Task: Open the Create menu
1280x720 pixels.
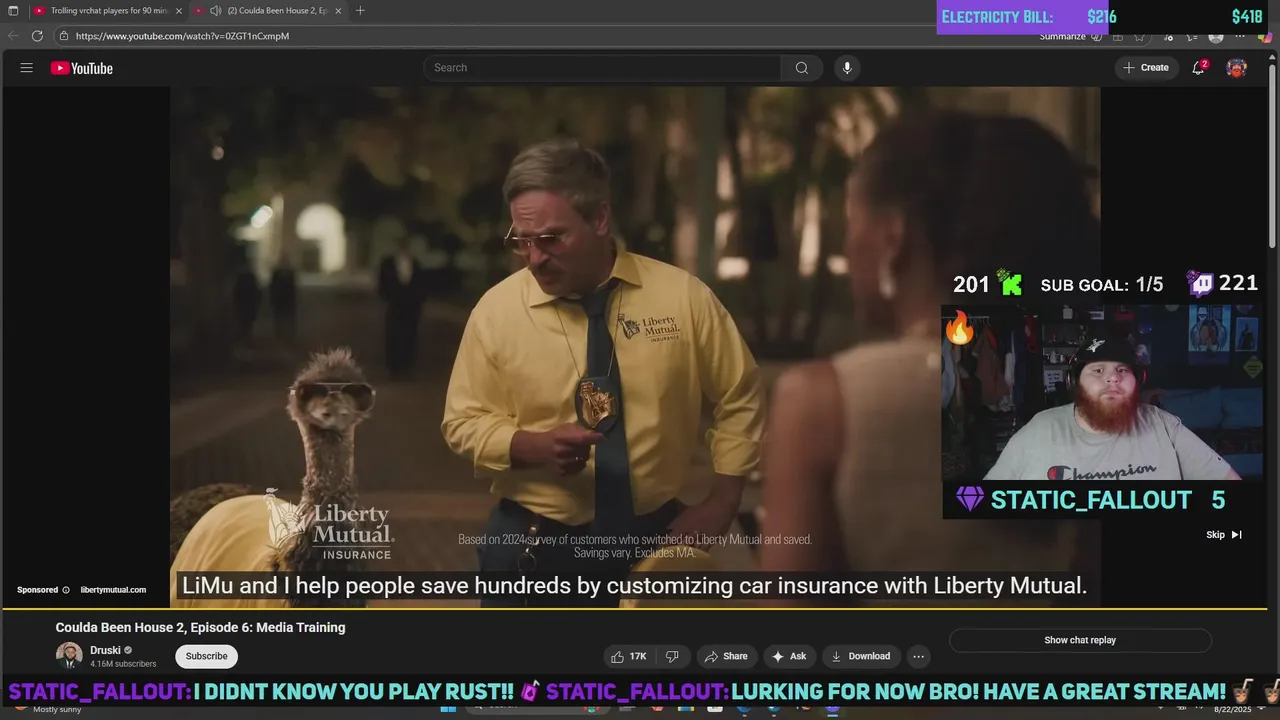Action: pos(1146,68)
